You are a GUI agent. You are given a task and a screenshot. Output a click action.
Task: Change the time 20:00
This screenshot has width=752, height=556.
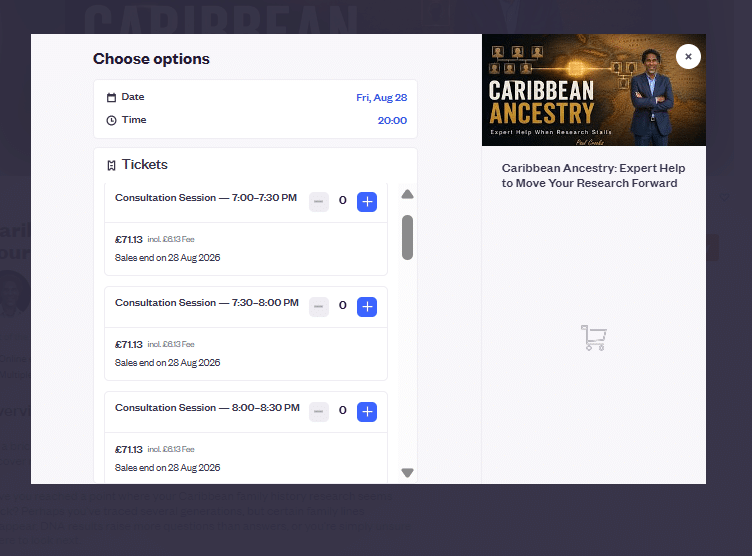tap(392, 120)
